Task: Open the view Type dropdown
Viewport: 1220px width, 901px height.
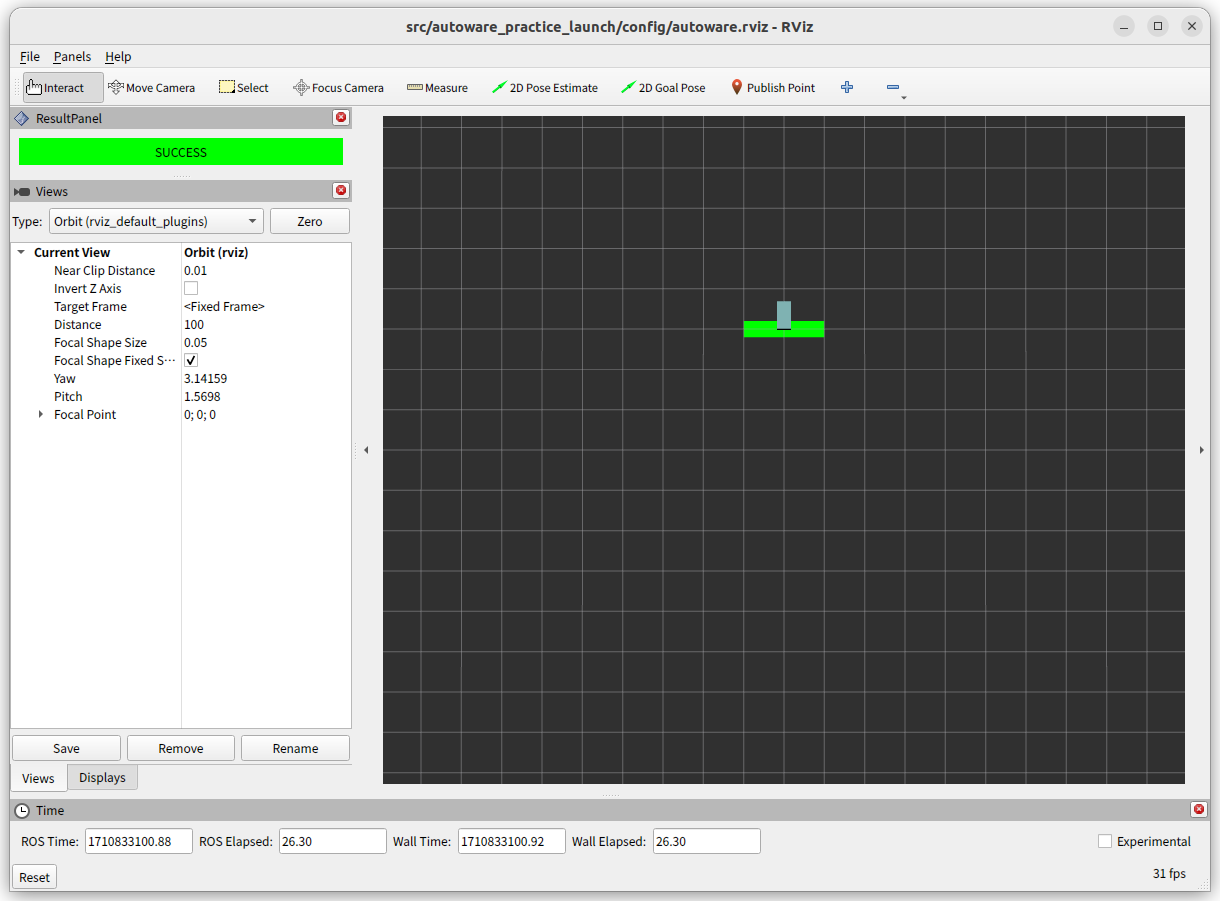Action: click(157, 221)
